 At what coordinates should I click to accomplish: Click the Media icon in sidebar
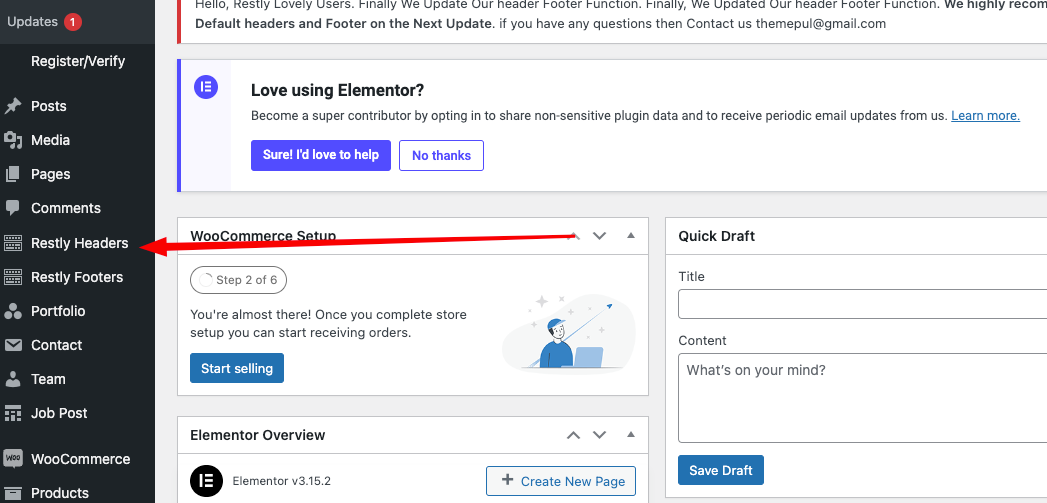pyautogui.click(x=13, y=140)
